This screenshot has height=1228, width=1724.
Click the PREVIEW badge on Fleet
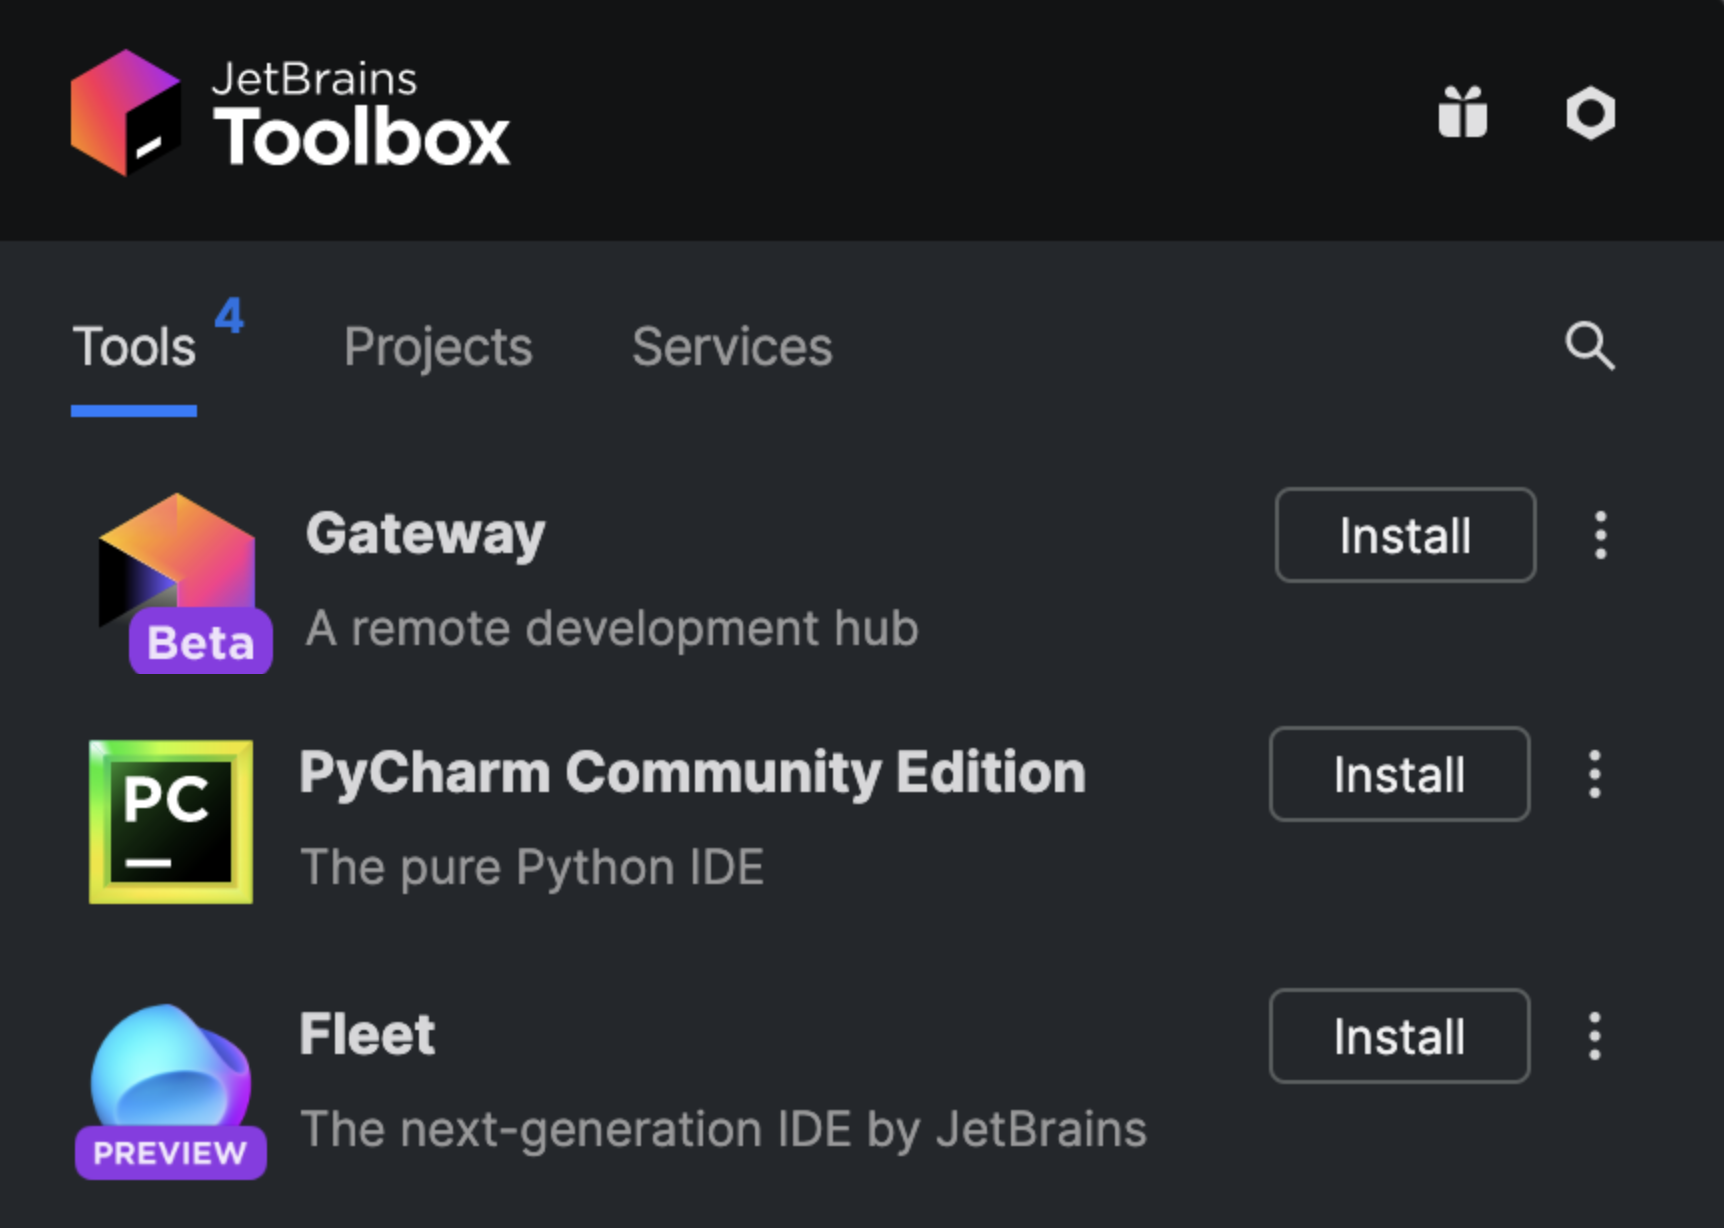click(x=170, y=1152)
